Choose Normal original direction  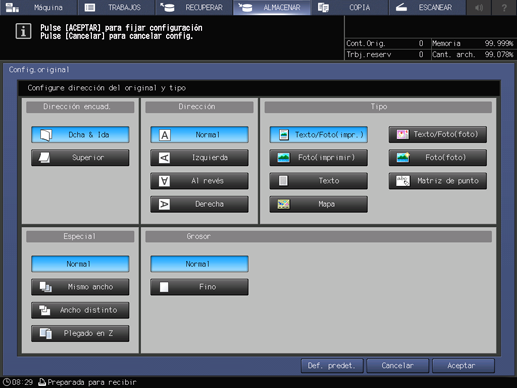click(x=199, y=135)
